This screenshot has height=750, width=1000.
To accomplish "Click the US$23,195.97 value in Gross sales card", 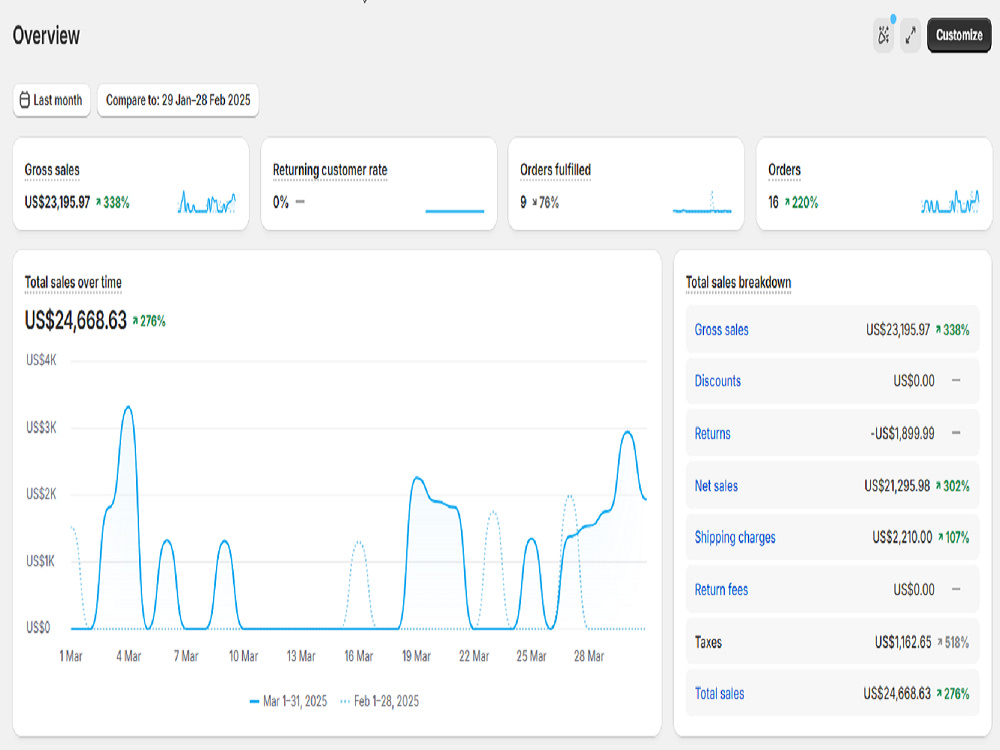I will [57, 203].
